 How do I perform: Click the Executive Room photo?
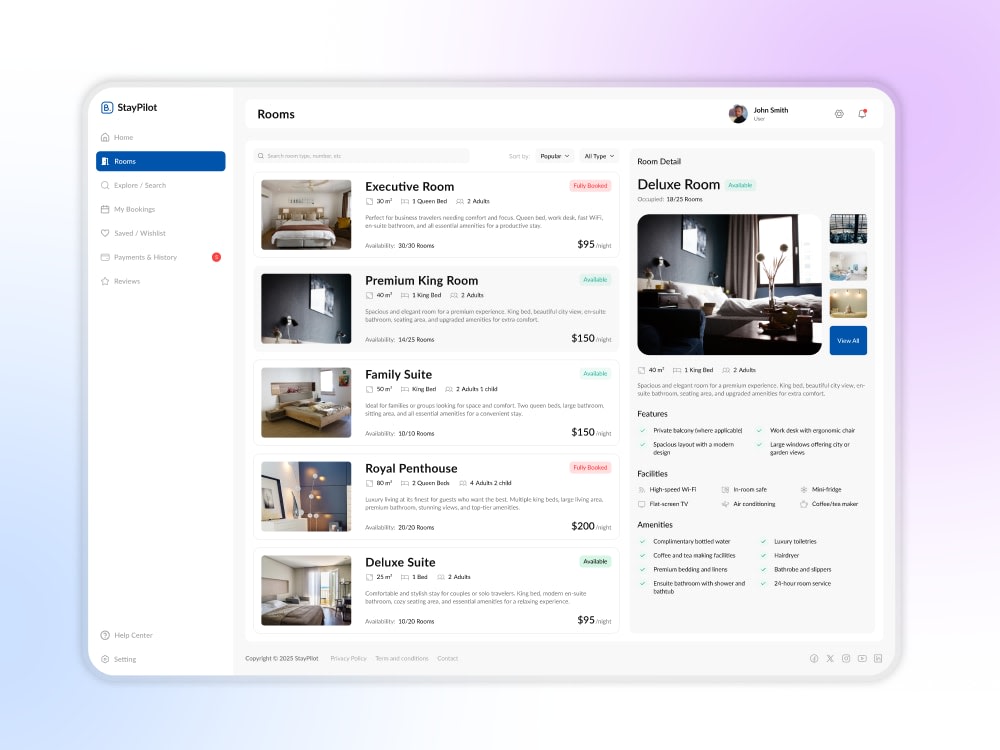[x=306, y=214]
